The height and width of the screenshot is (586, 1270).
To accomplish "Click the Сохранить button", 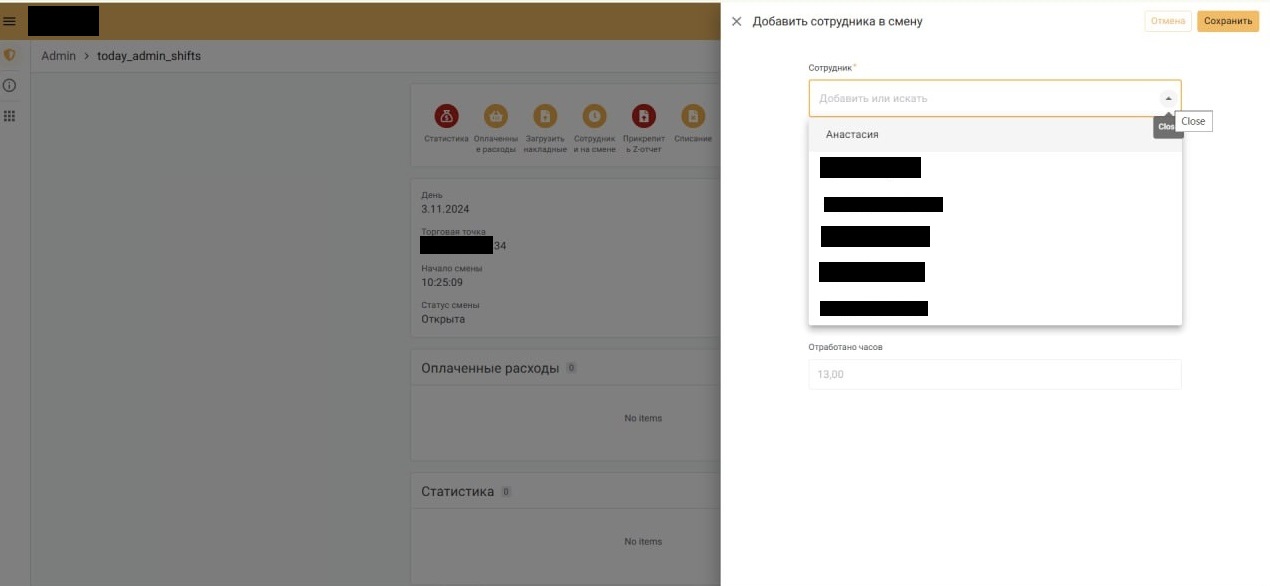I will pos(1228,21).
